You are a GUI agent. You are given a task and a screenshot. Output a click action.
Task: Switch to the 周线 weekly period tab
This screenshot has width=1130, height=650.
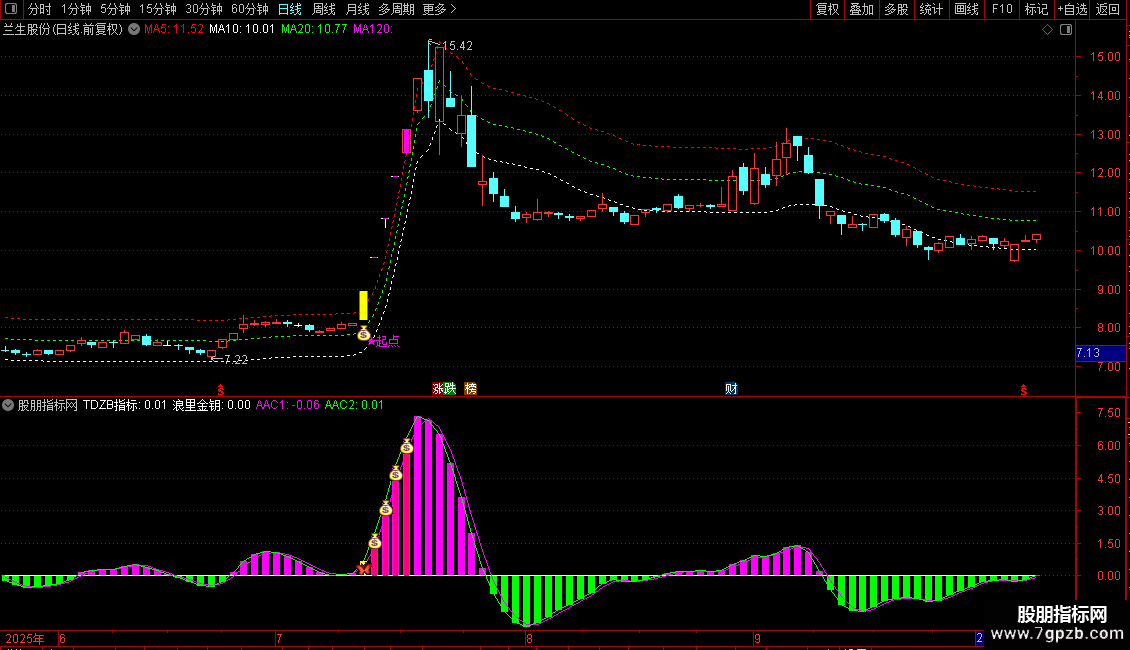(x=324, y=10)
